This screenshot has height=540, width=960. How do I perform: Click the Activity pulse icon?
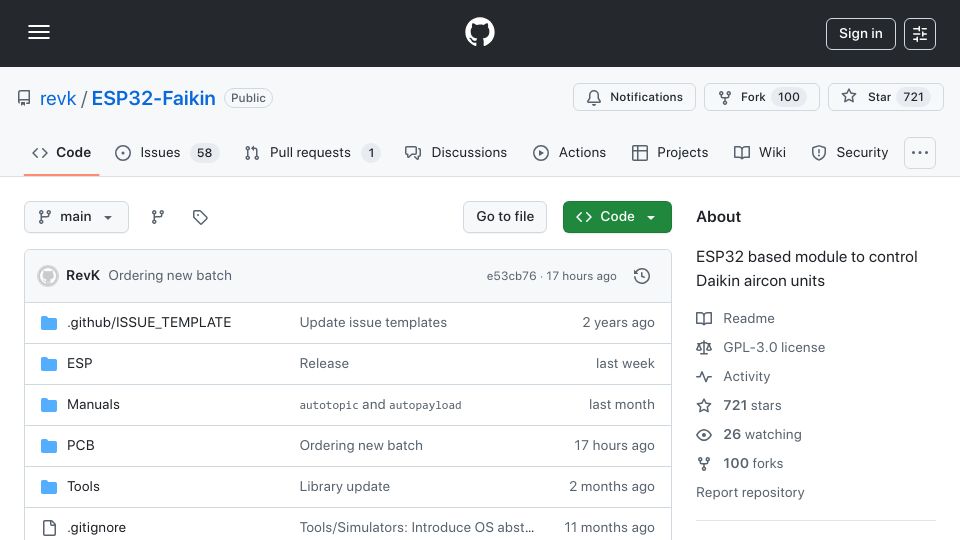point(704,377)
